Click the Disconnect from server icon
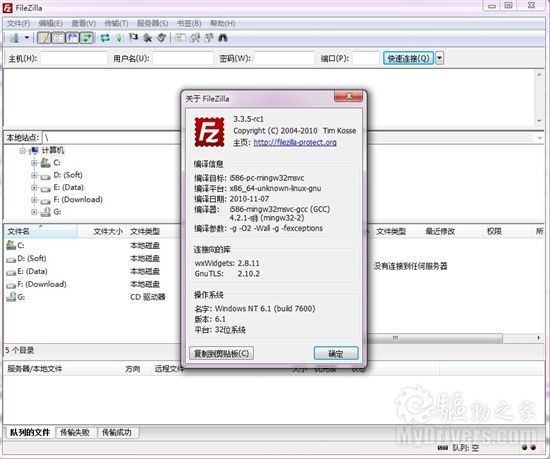This screenshot has height=459, width=550. [x=147, y=38]
